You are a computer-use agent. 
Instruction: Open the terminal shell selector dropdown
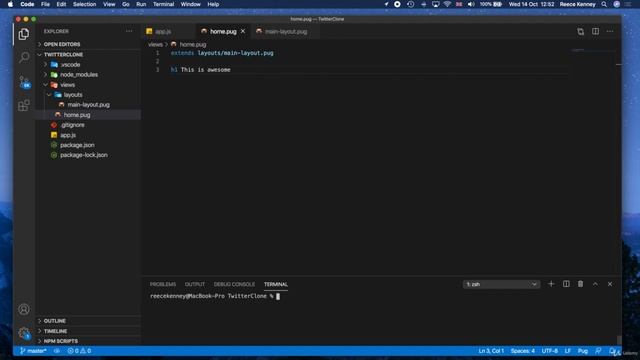point(501,284)
